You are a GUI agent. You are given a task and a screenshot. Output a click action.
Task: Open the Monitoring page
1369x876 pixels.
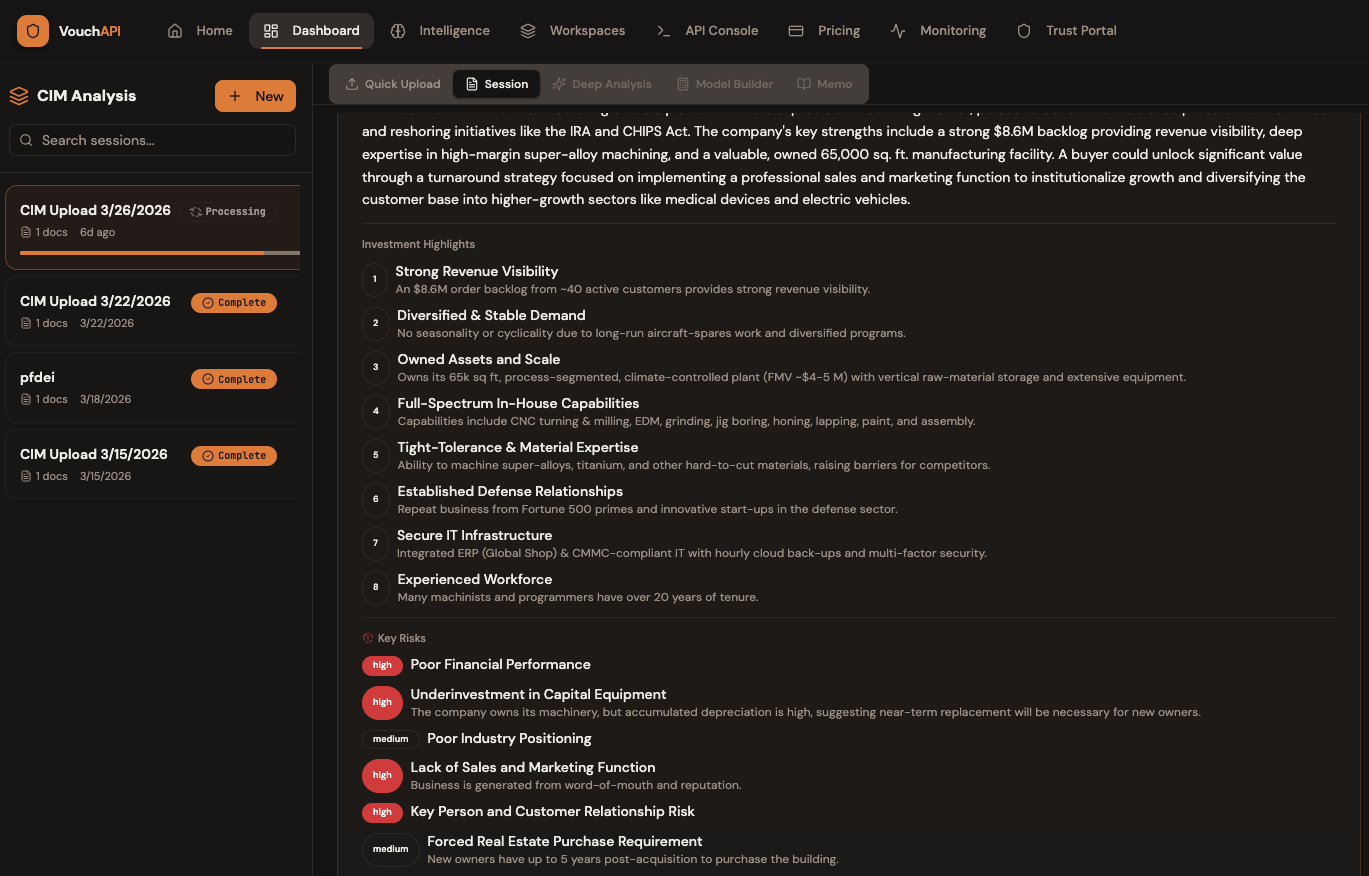[938, 31]
